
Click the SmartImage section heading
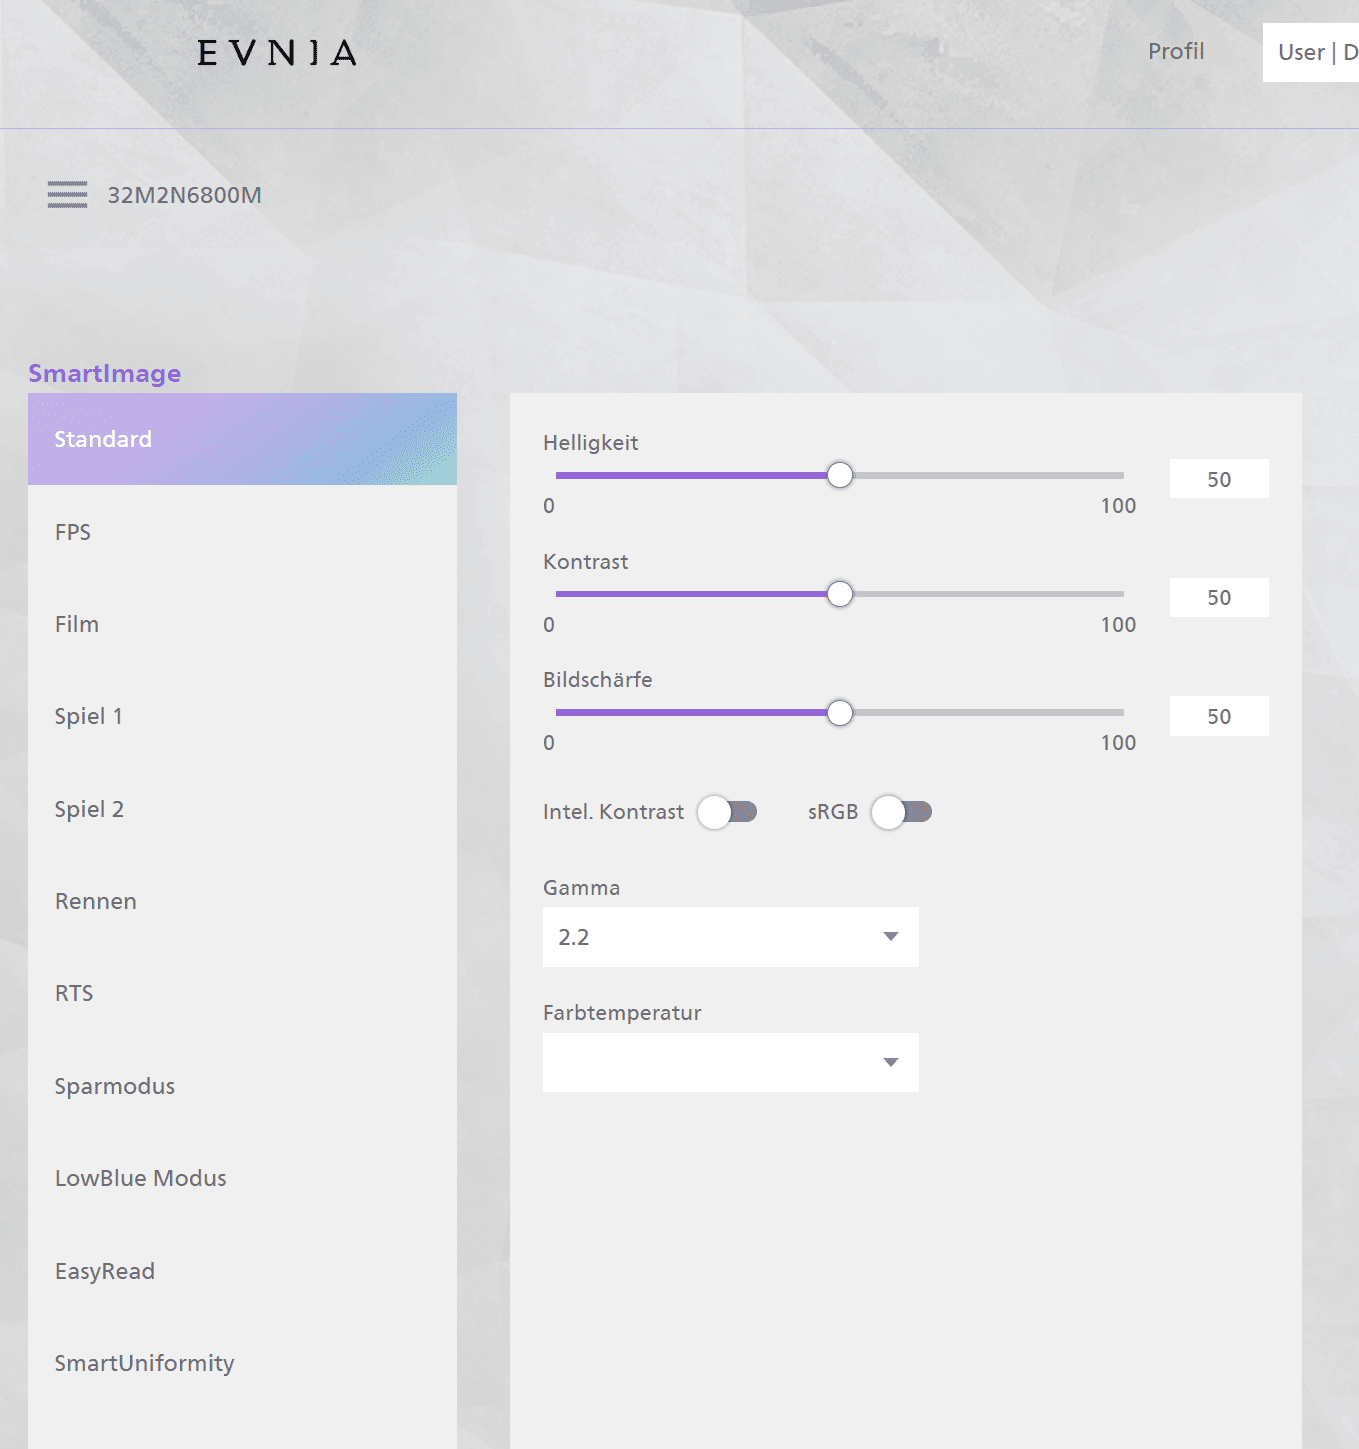click(105, 373)
